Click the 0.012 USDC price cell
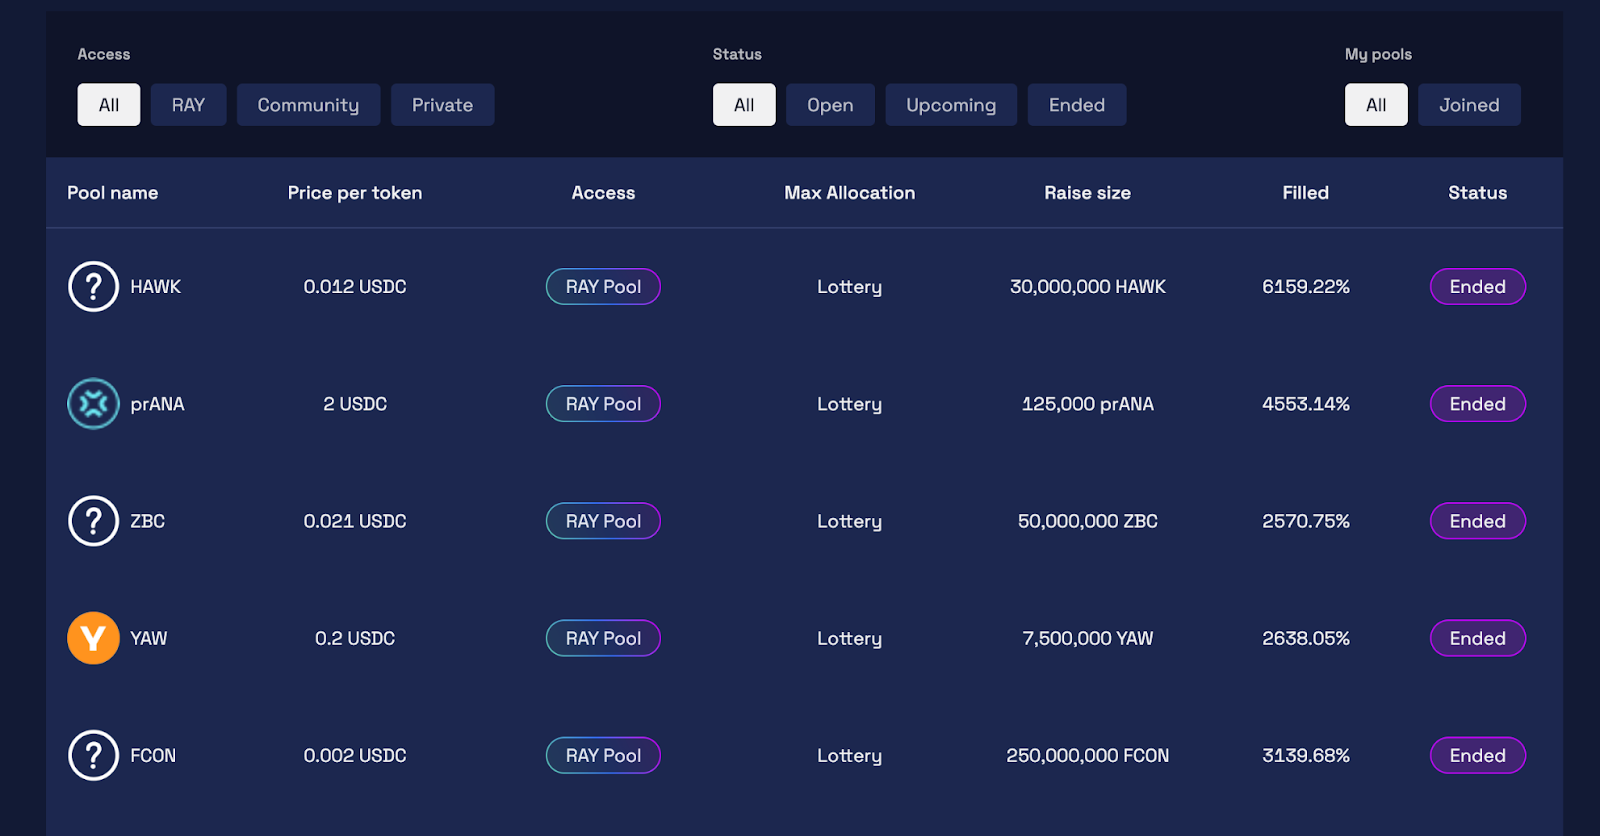Viewport: 1600px width, 836px height. (355, 287)
